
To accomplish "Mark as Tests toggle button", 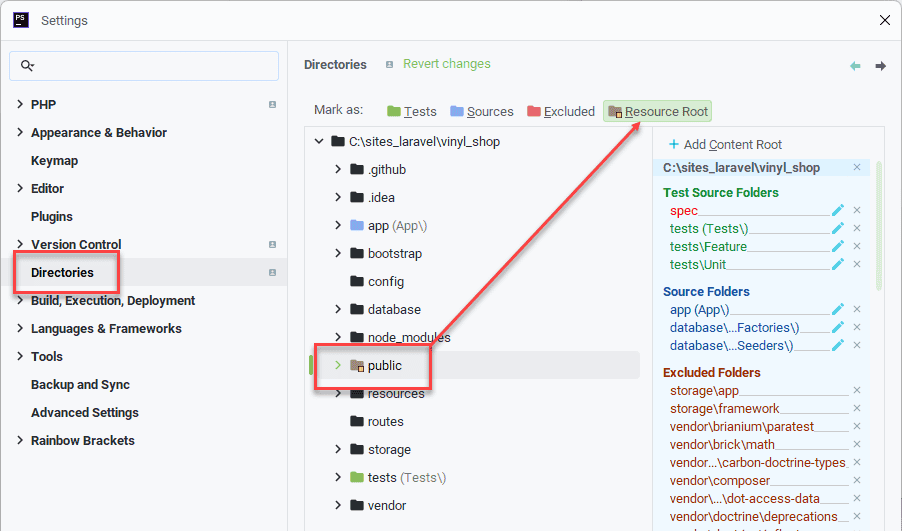I will 412,112.
